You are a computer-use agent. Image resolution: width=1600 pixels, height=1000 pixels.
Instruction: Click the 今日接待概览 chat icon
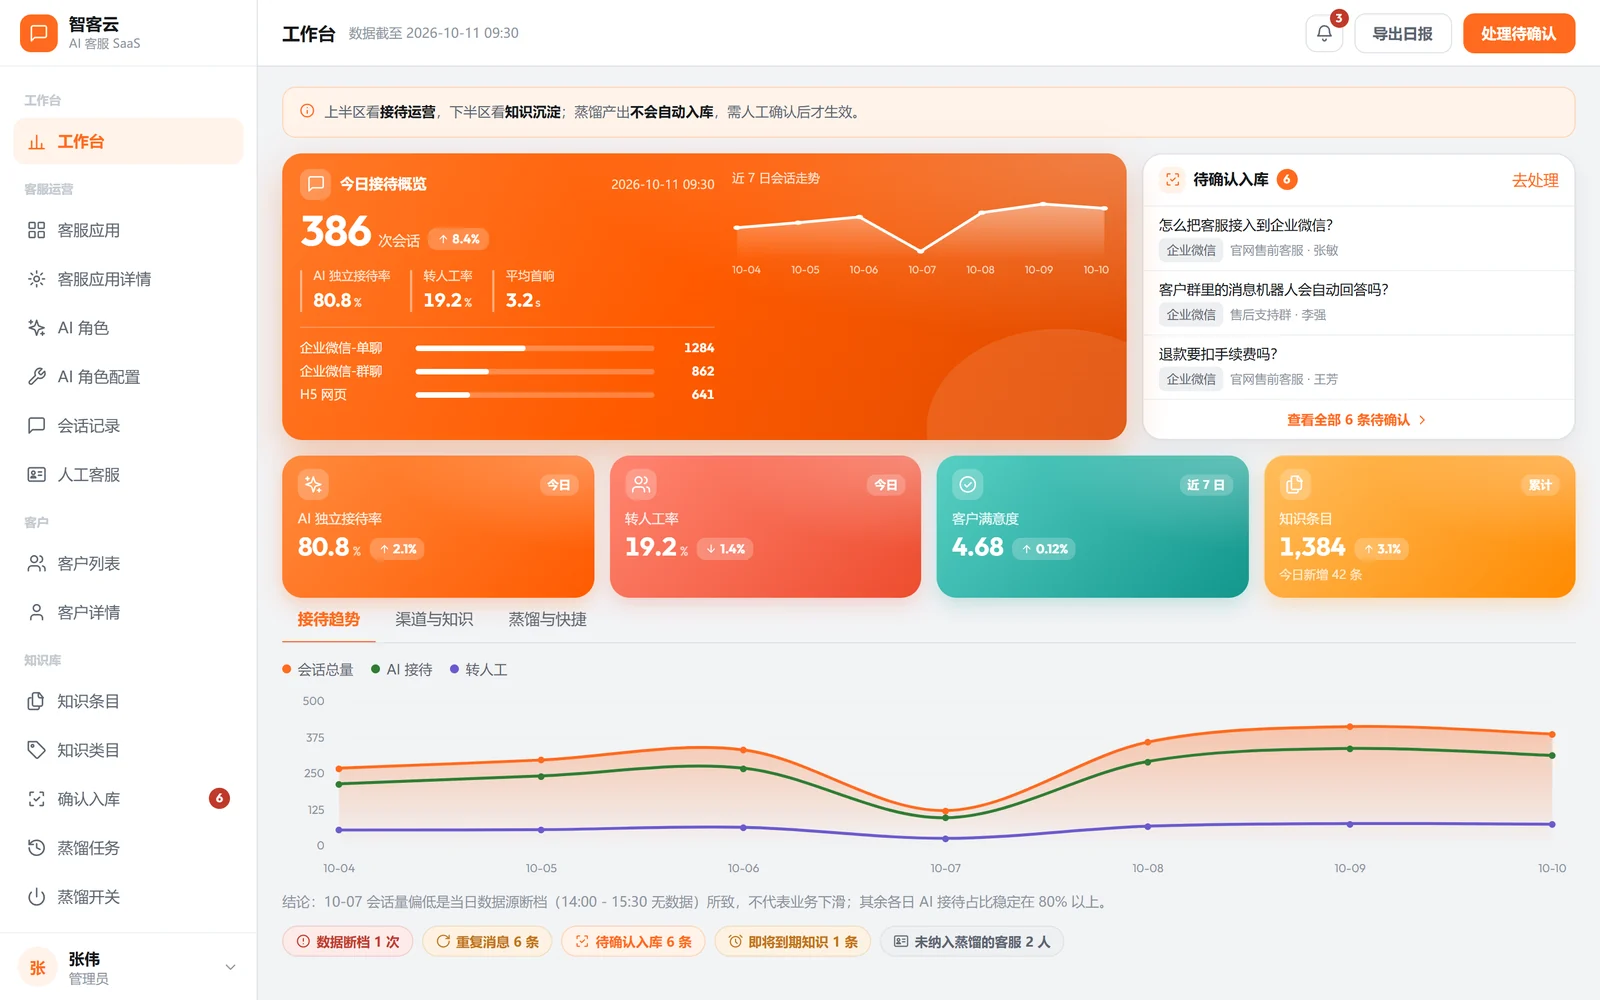tap(316, 183)
